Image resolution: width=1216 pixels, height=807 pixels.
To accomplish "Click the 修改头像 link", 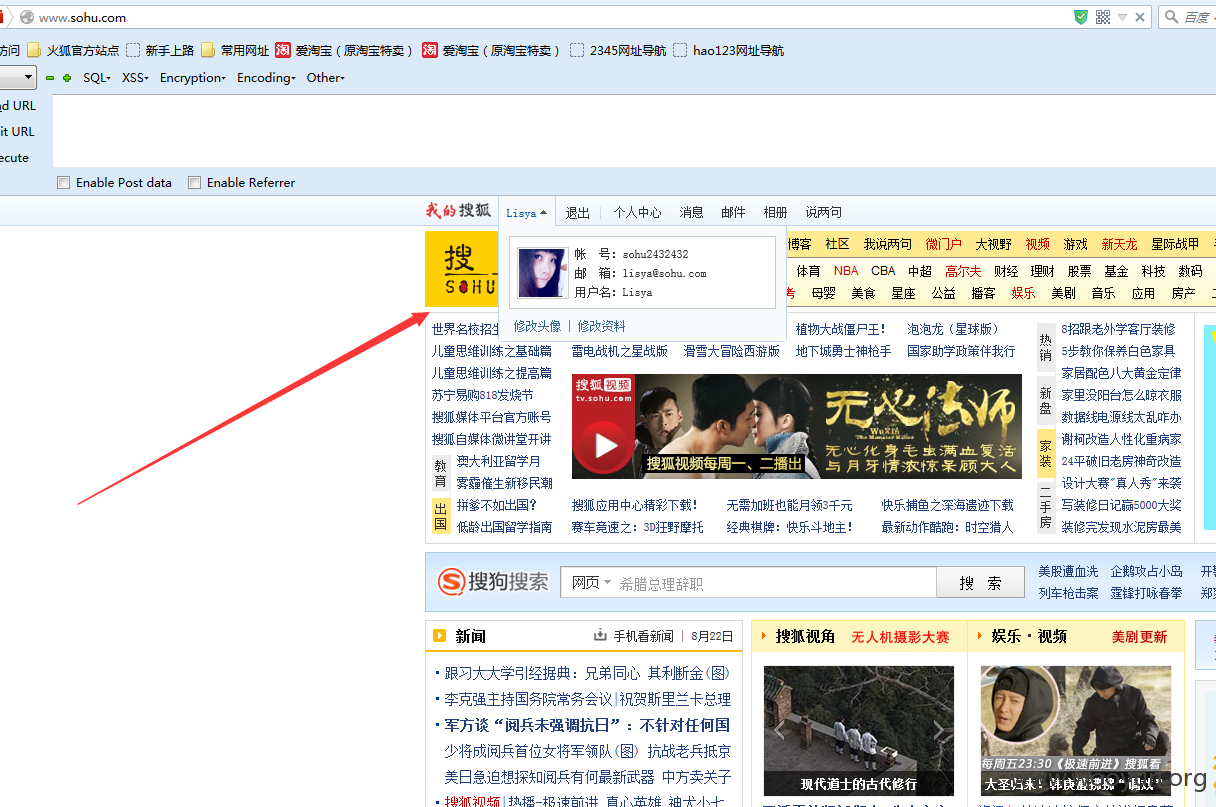I will pyautogui.click(x=537, y=326).
